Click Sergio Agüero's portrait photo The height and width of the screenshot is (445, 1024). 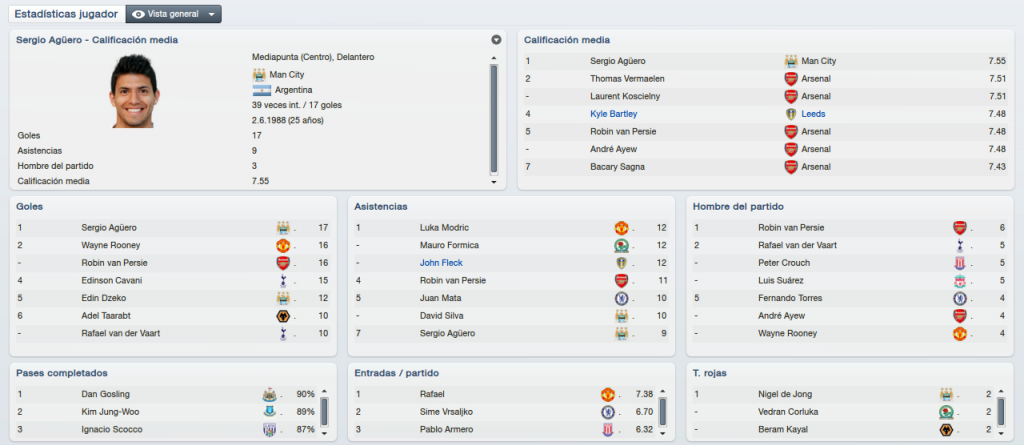pos(134,91)
